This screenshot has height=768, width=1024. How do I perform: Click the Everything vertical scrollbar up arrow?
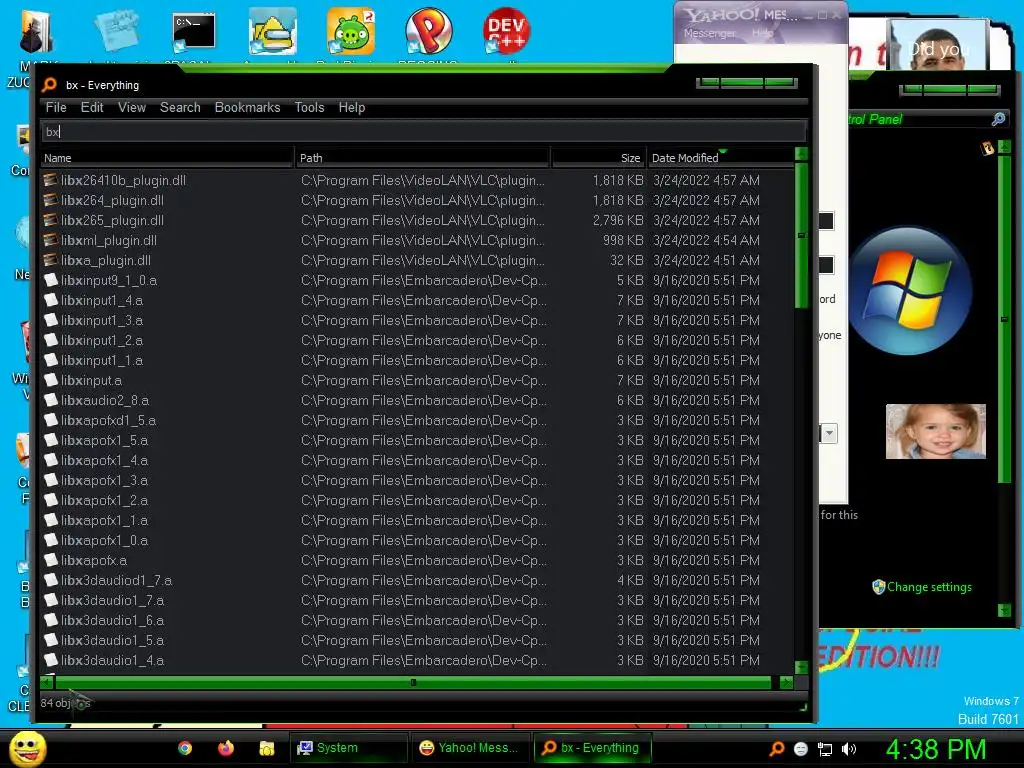tap(802, 154)
